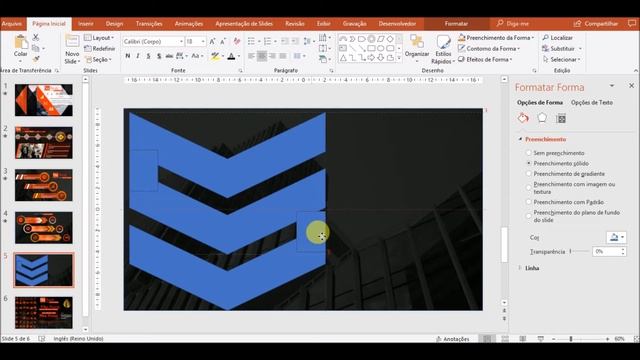Open the fill and line paint bucket tab
The image size is (640, 360).
523,118
